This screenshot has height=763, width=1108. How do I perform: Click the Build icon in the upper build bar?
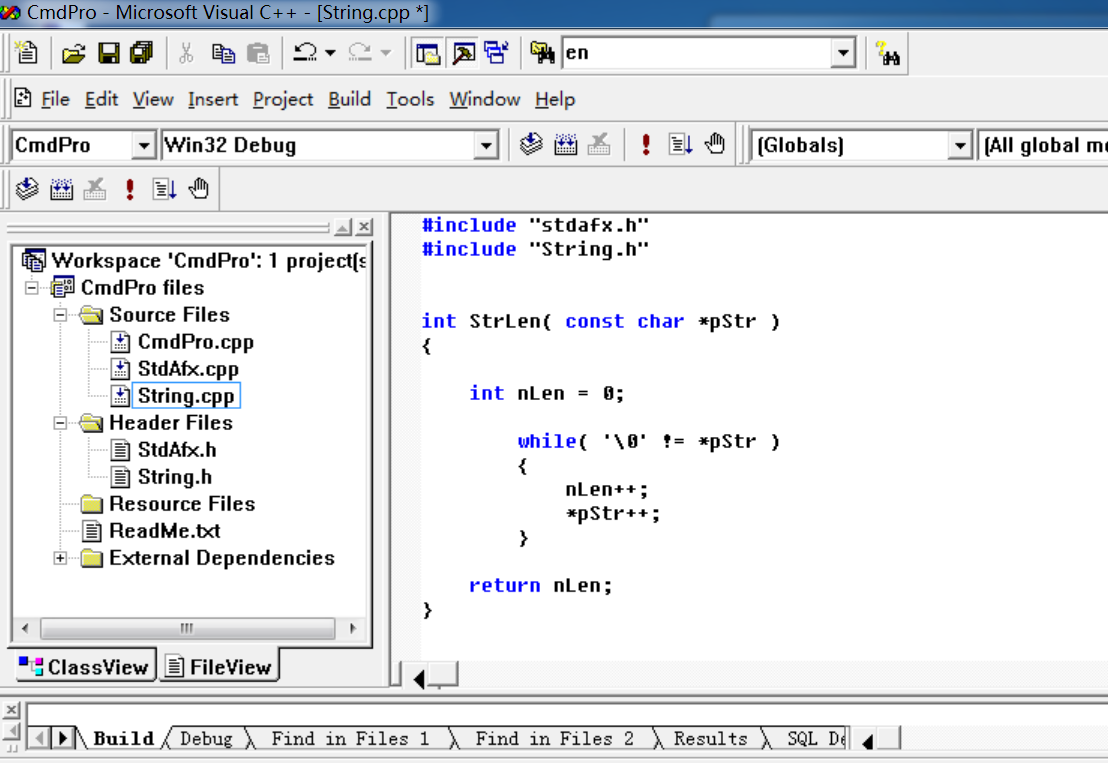565,145
